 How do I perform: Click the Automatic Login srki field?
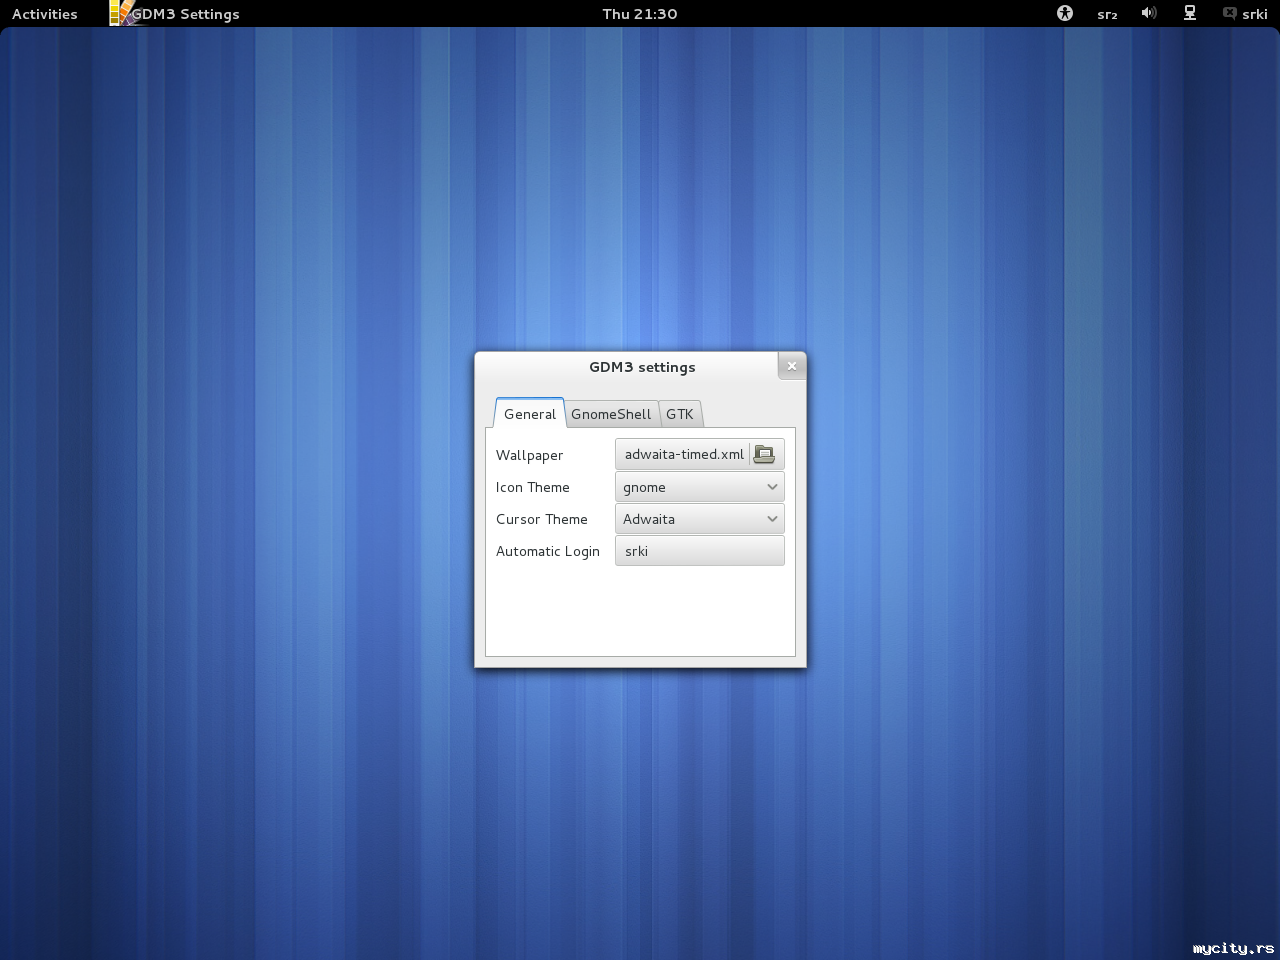coord(700,551)
